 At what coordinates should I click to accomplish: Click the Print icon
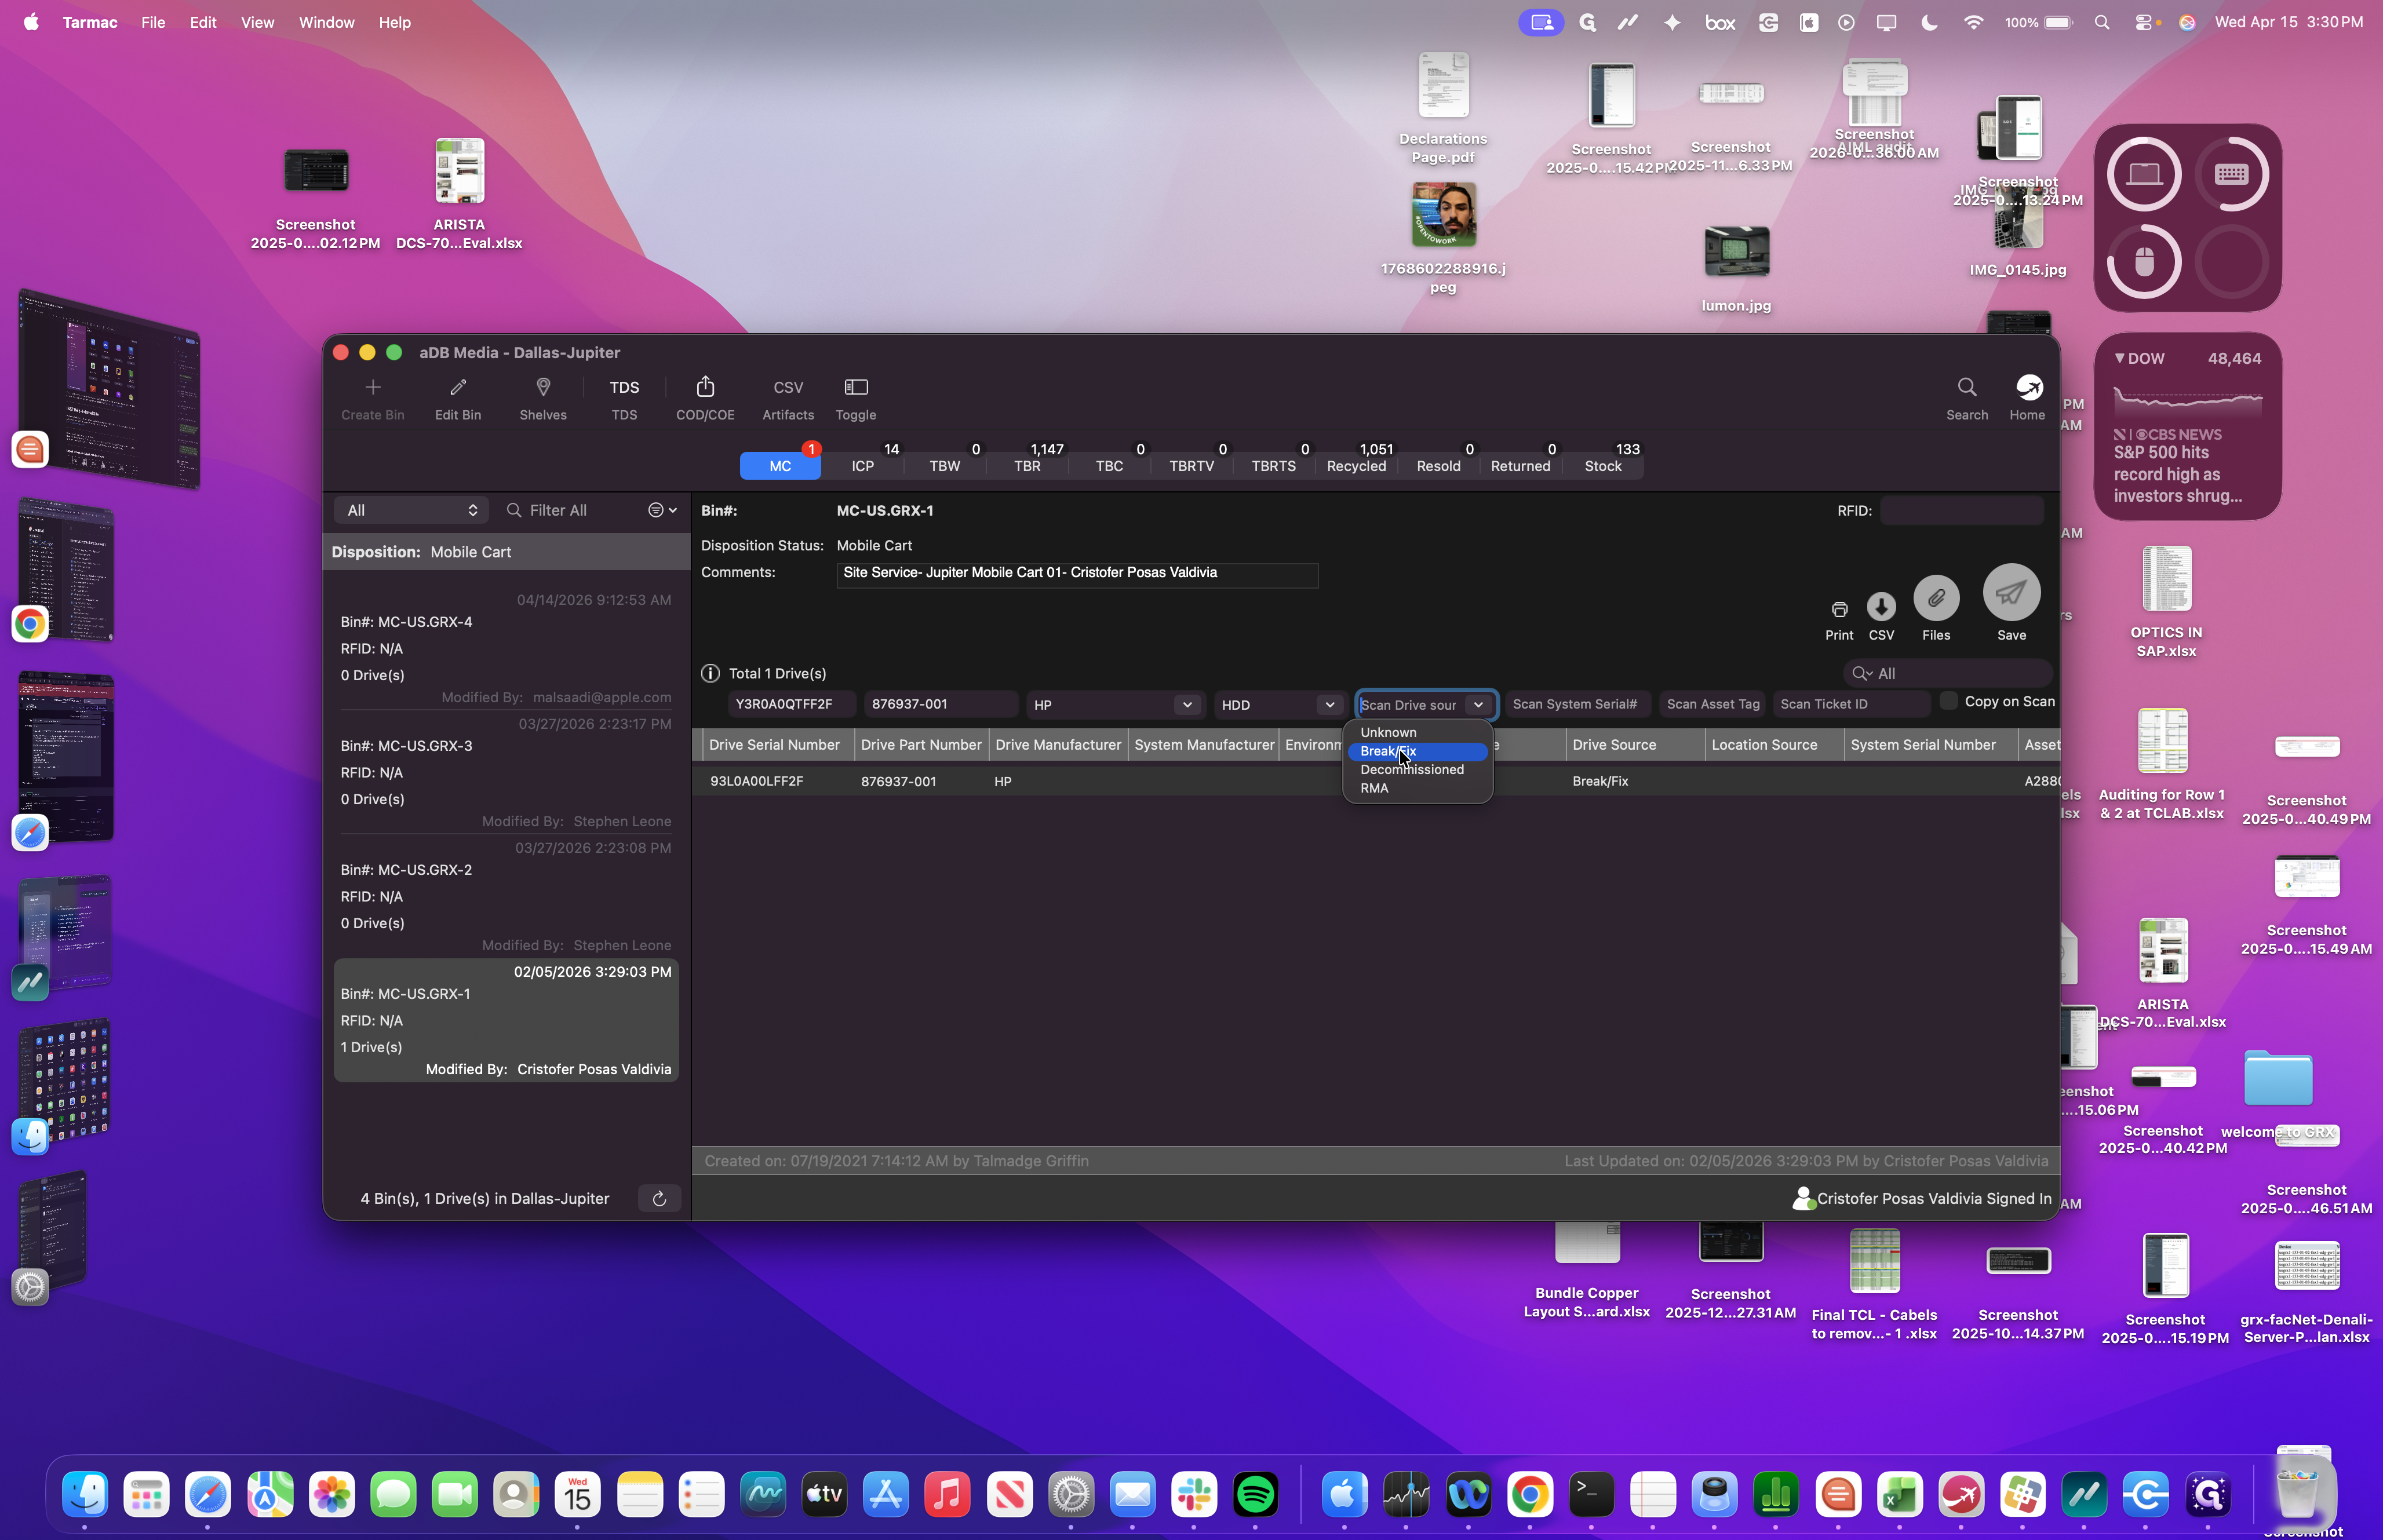1839,609
